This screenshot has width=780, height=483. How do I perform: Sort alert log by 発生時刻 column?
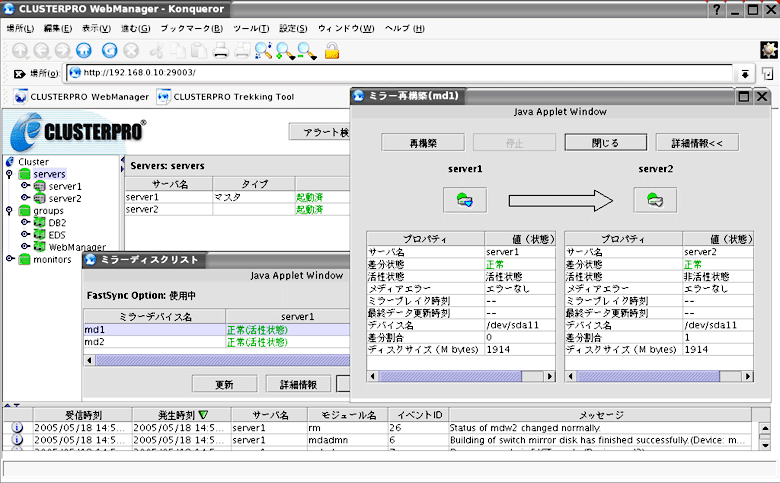click(x=182, y=414)
